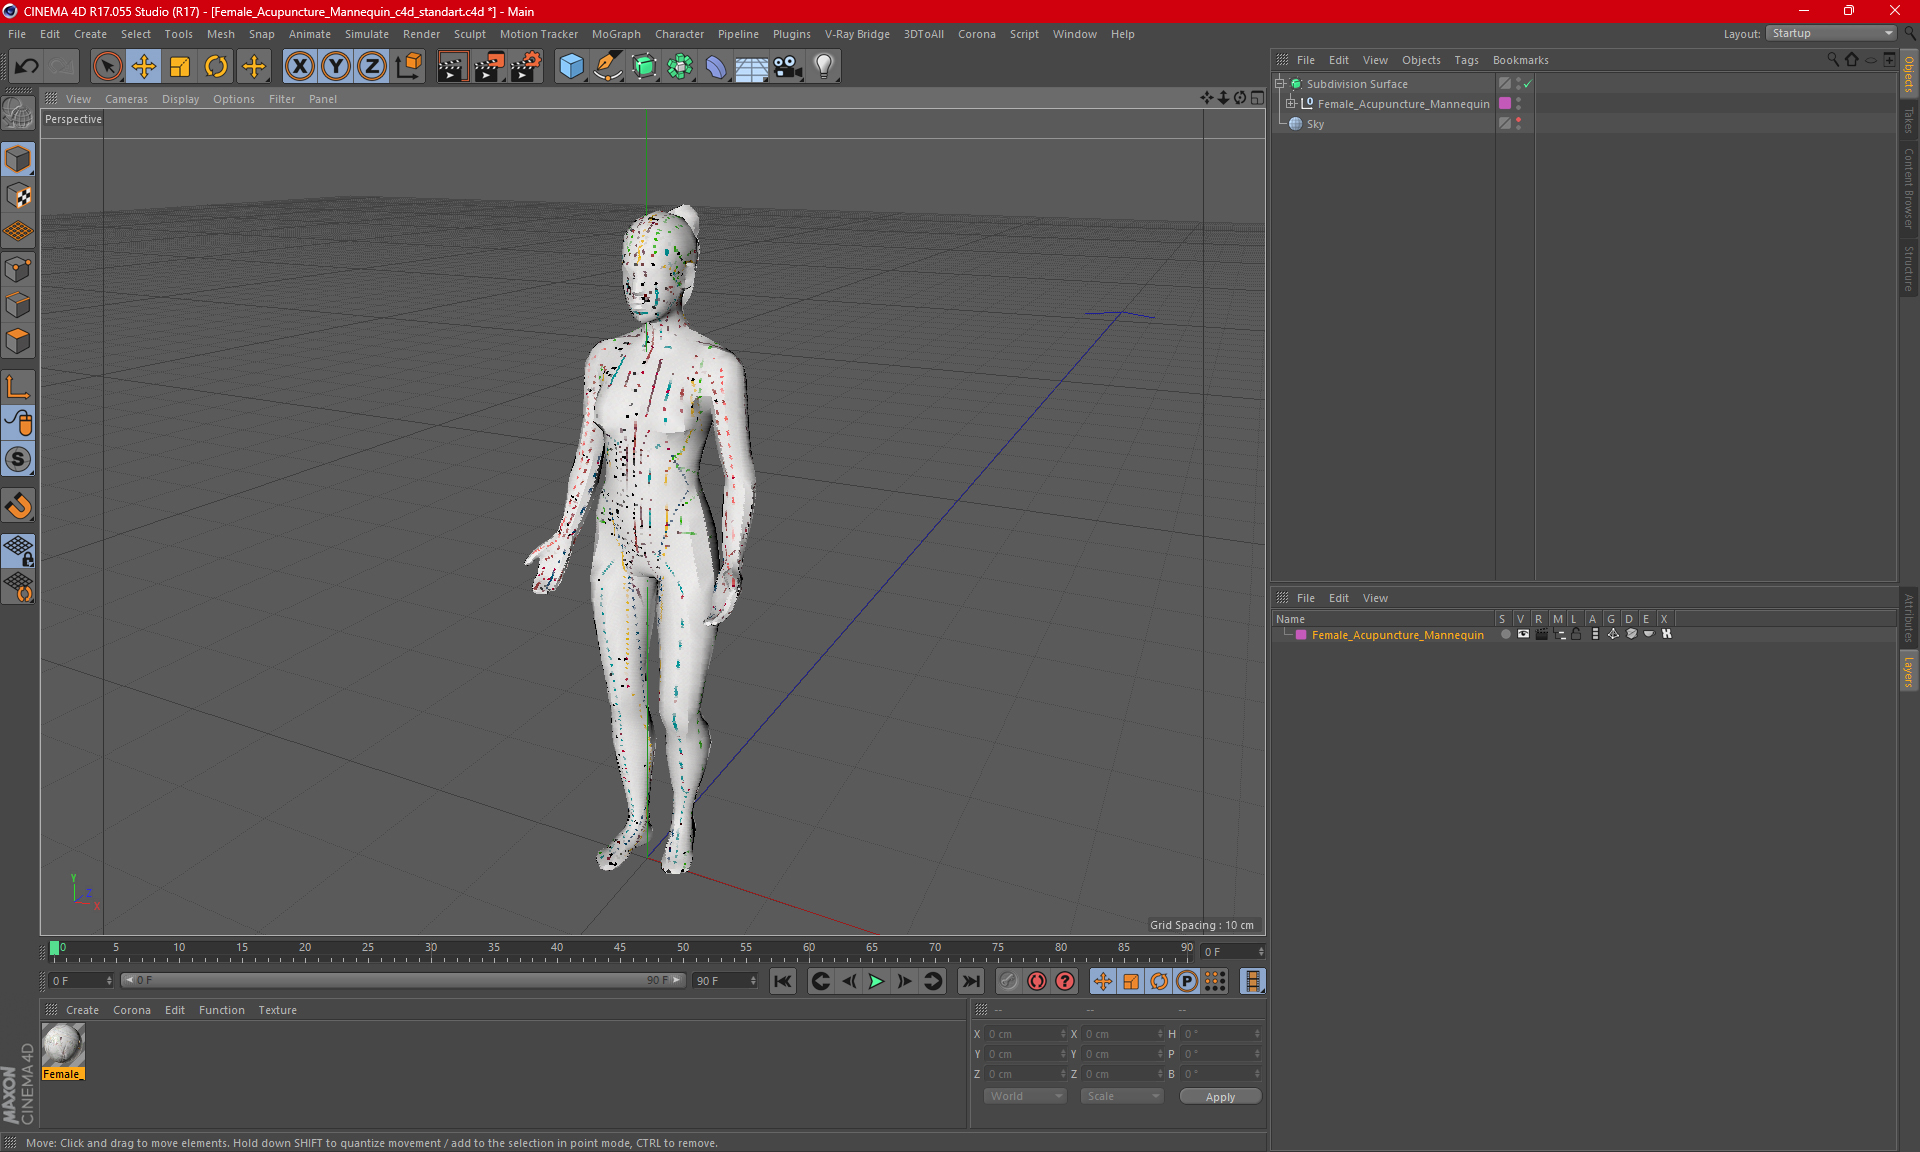Add a Floor environment object
The width and height of the screenshot is (1920, 1152).
(x=752, y=67)
